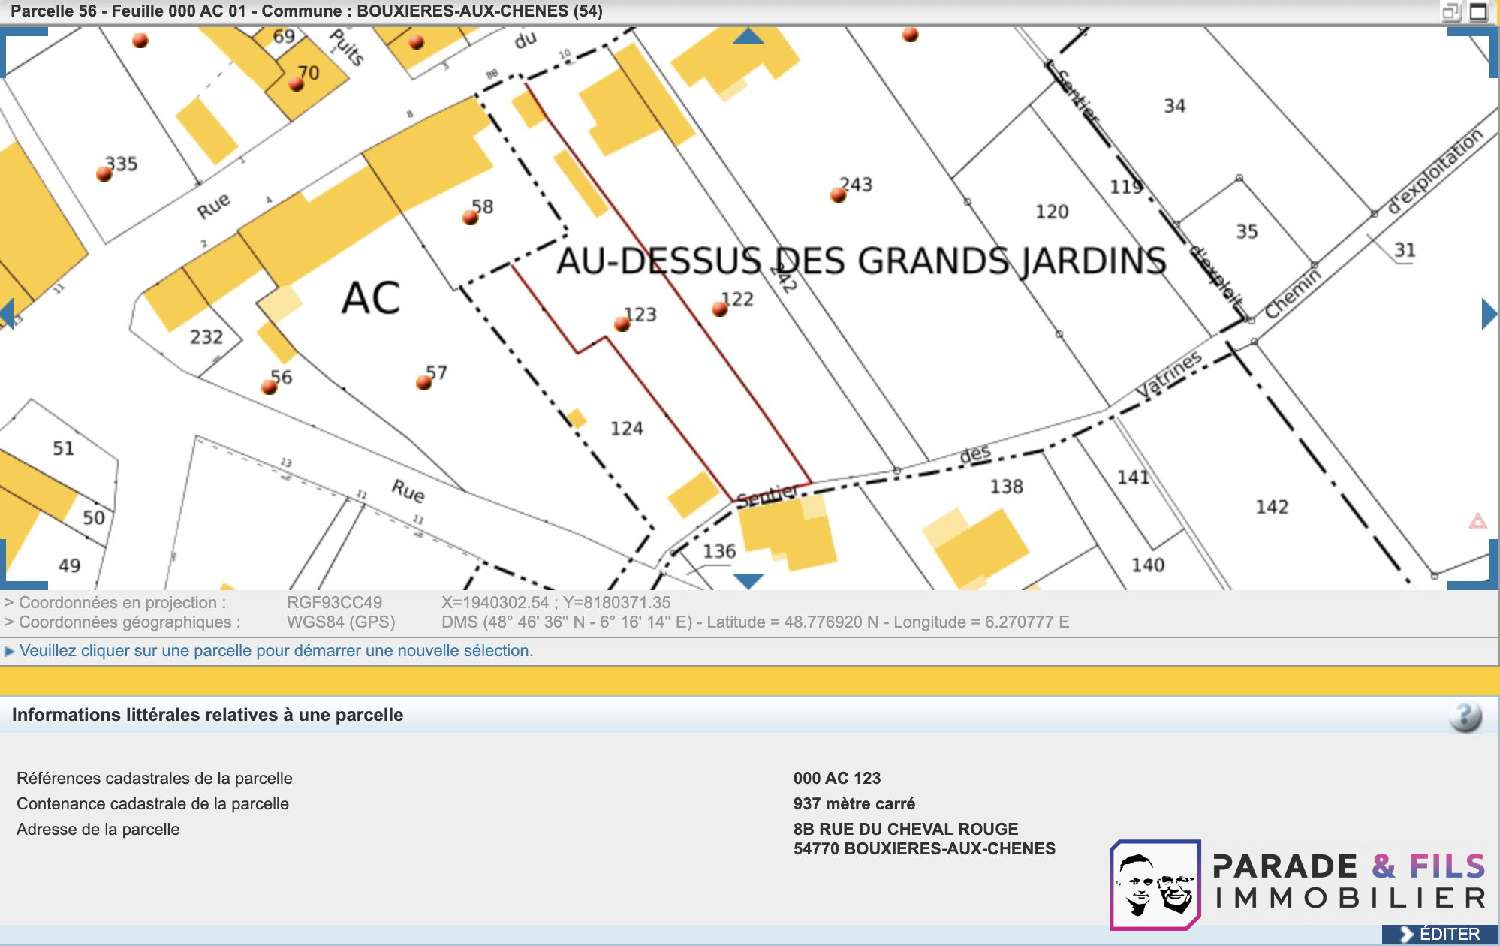The image size is (1500, 946).
Task: Select the red marker at parcel 335
Action: click(104, 174)
